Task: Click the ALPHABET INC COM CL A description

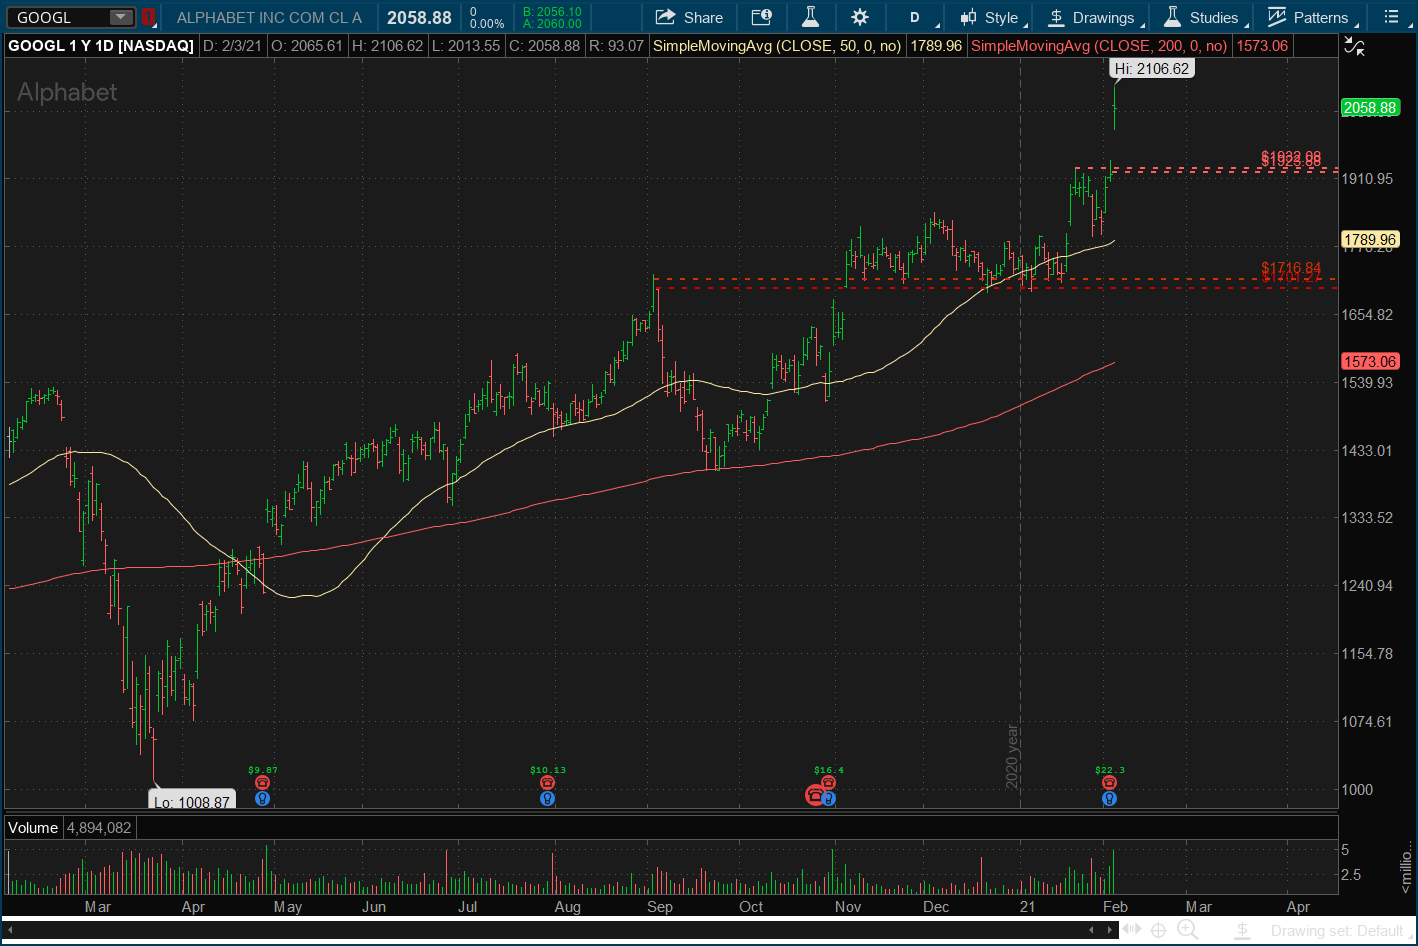Action: point(270,17)
